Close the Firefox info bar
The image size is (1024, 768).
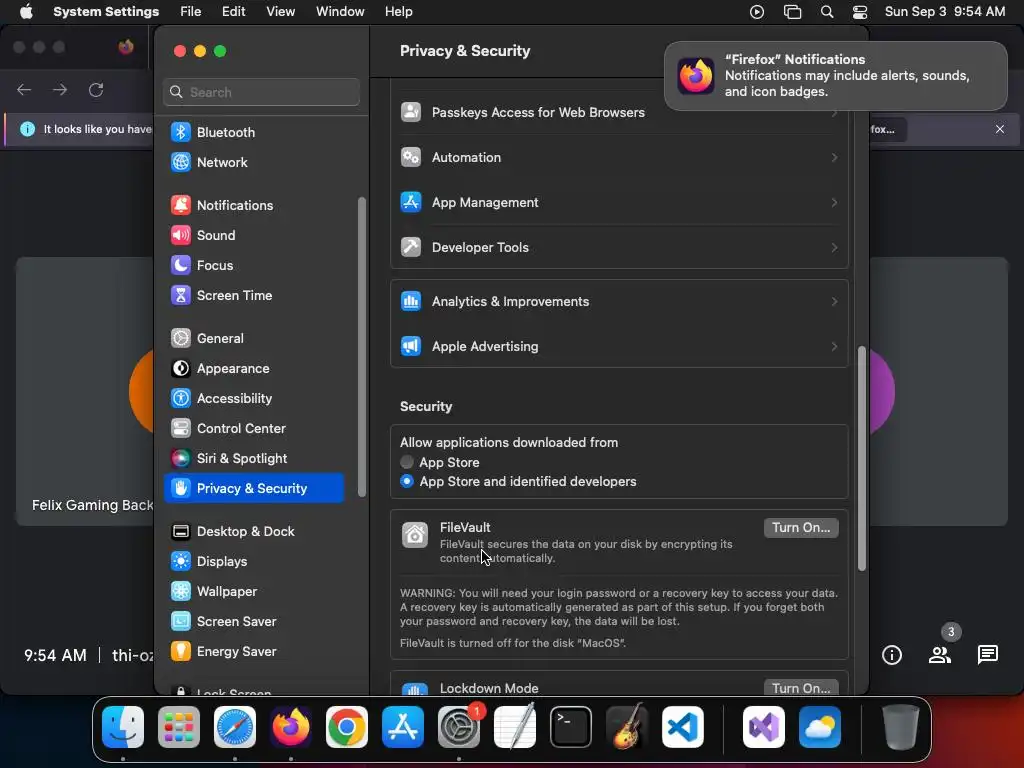(999, 129)
